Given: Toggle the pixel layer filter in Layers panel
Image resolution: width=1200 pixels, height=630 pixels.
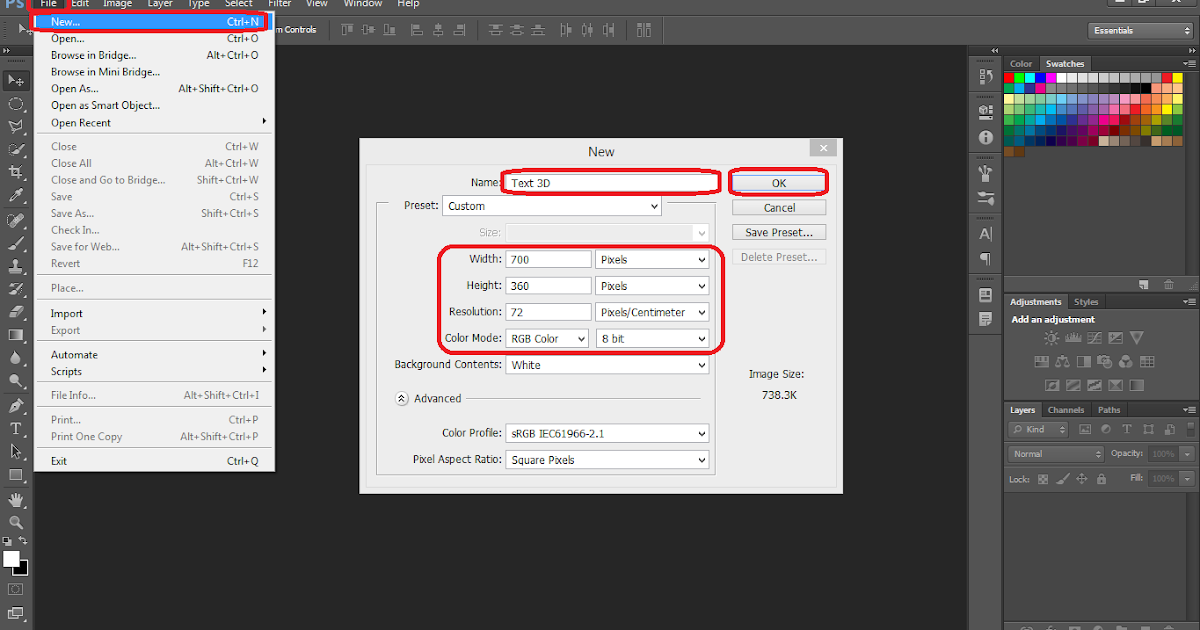Looking at the screenshot, I should click(1086, 429).
